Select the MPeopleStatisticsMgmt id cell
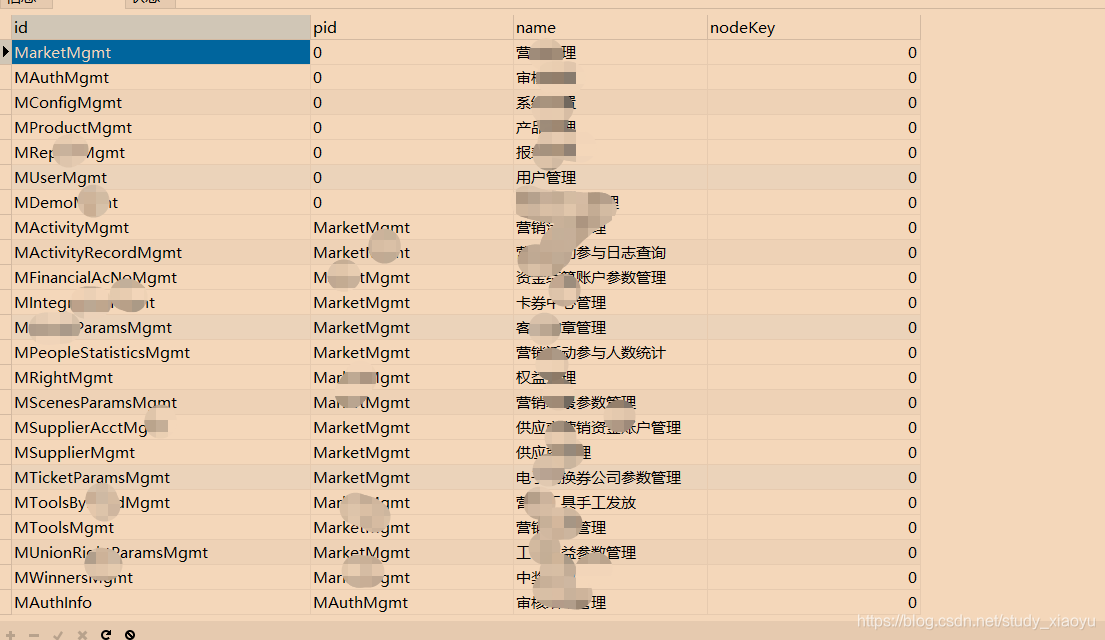 click(x=161, y=352)
